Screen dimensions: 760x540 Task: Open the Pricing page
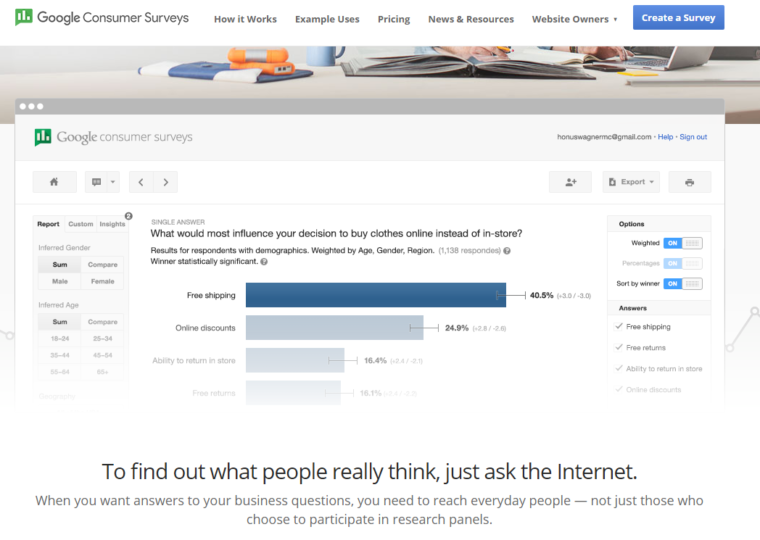[x=394, y=19]
